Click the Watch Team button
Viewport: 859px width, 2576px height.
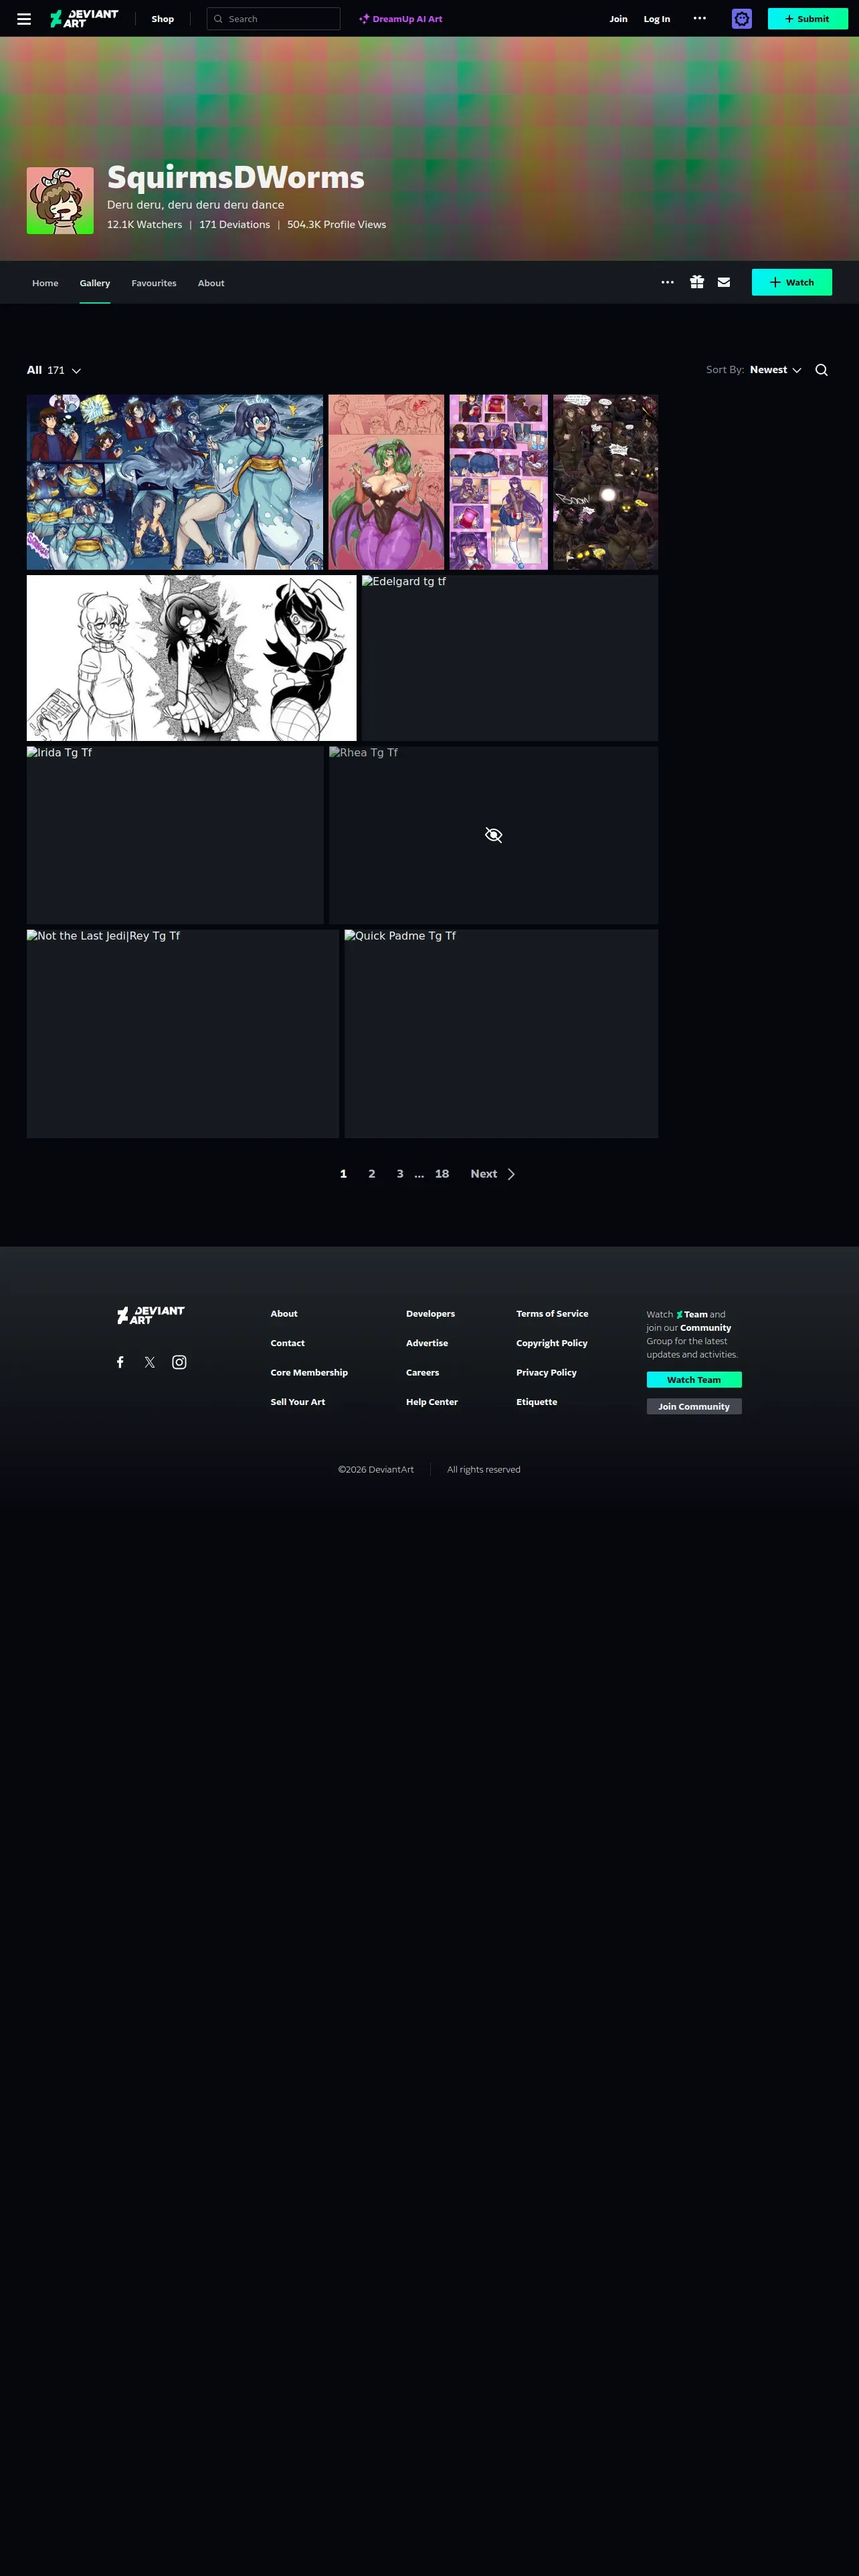coord(694,1380)
